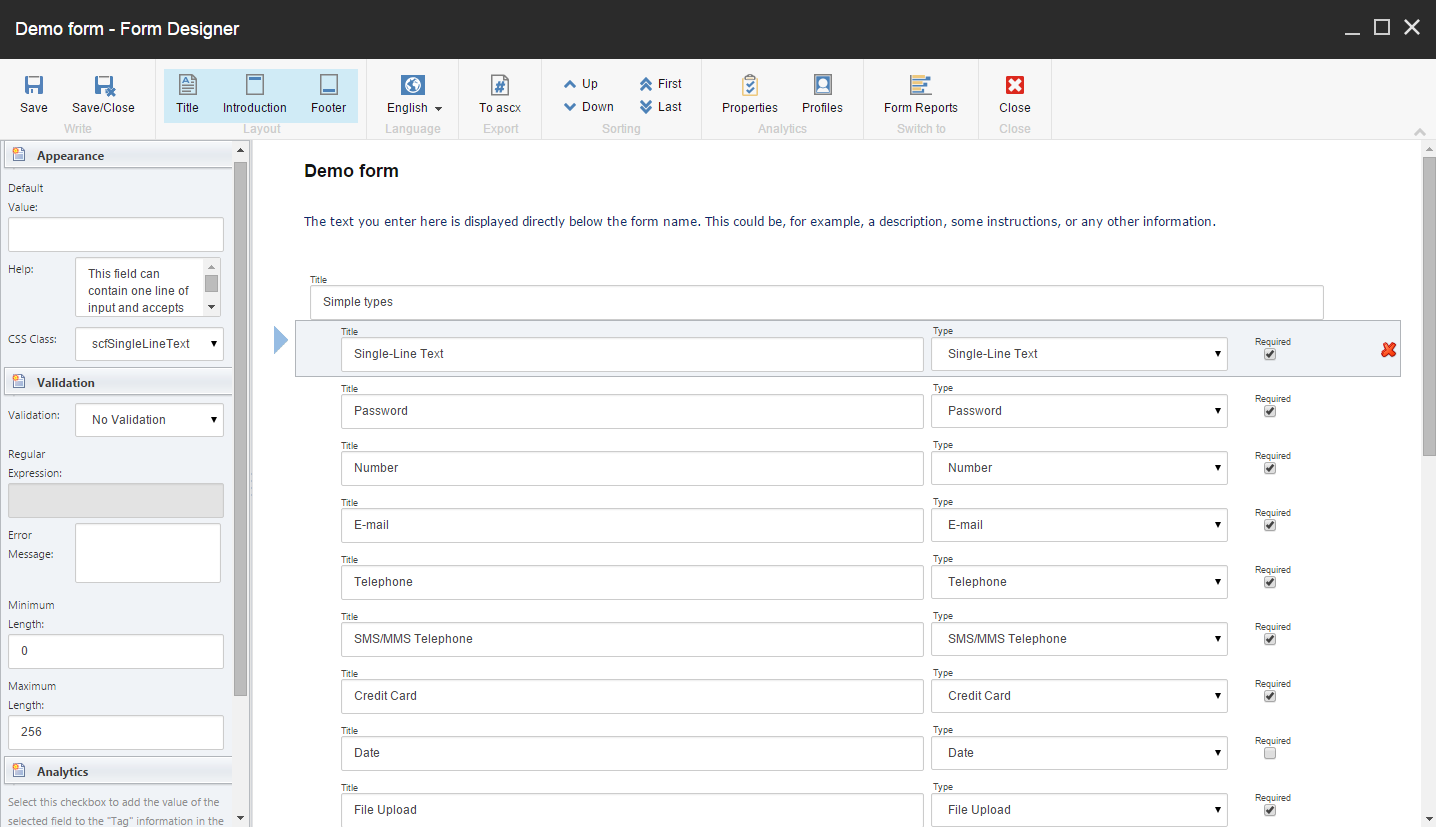
Task: Open Type dropdown for SMS/MMS Telephone row
Action: tap(1079, 639)
